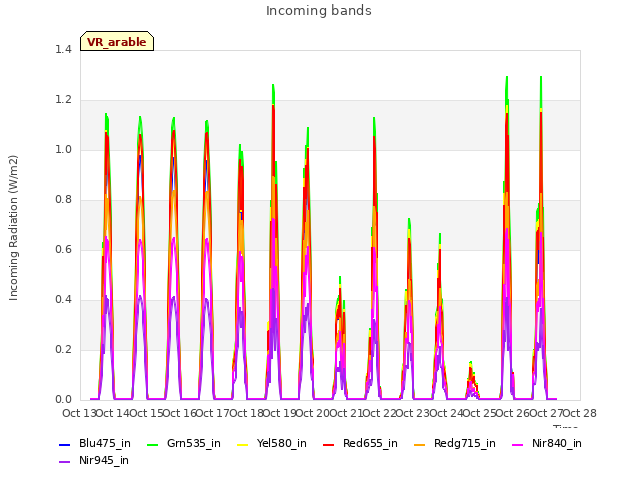Click the Incoming bands chart title
The image size is (640, 480).
point(319,11)
